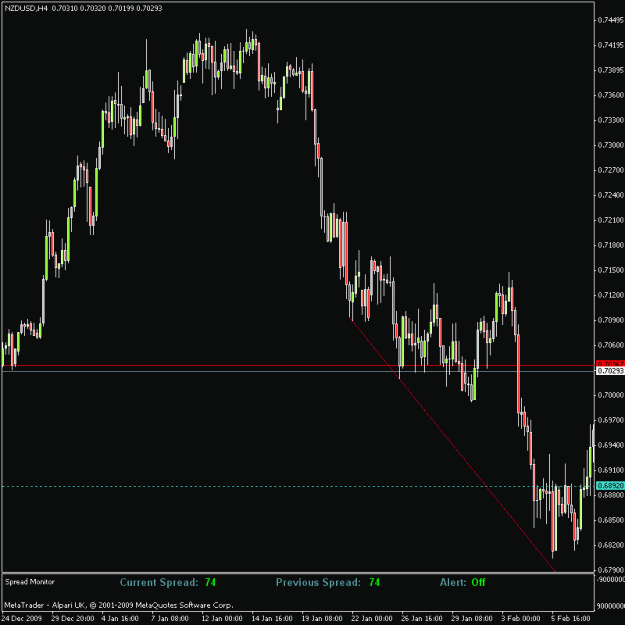The image size is (625, 625).
Task: Click the 0.70600 price axis label
Action: 610,345
